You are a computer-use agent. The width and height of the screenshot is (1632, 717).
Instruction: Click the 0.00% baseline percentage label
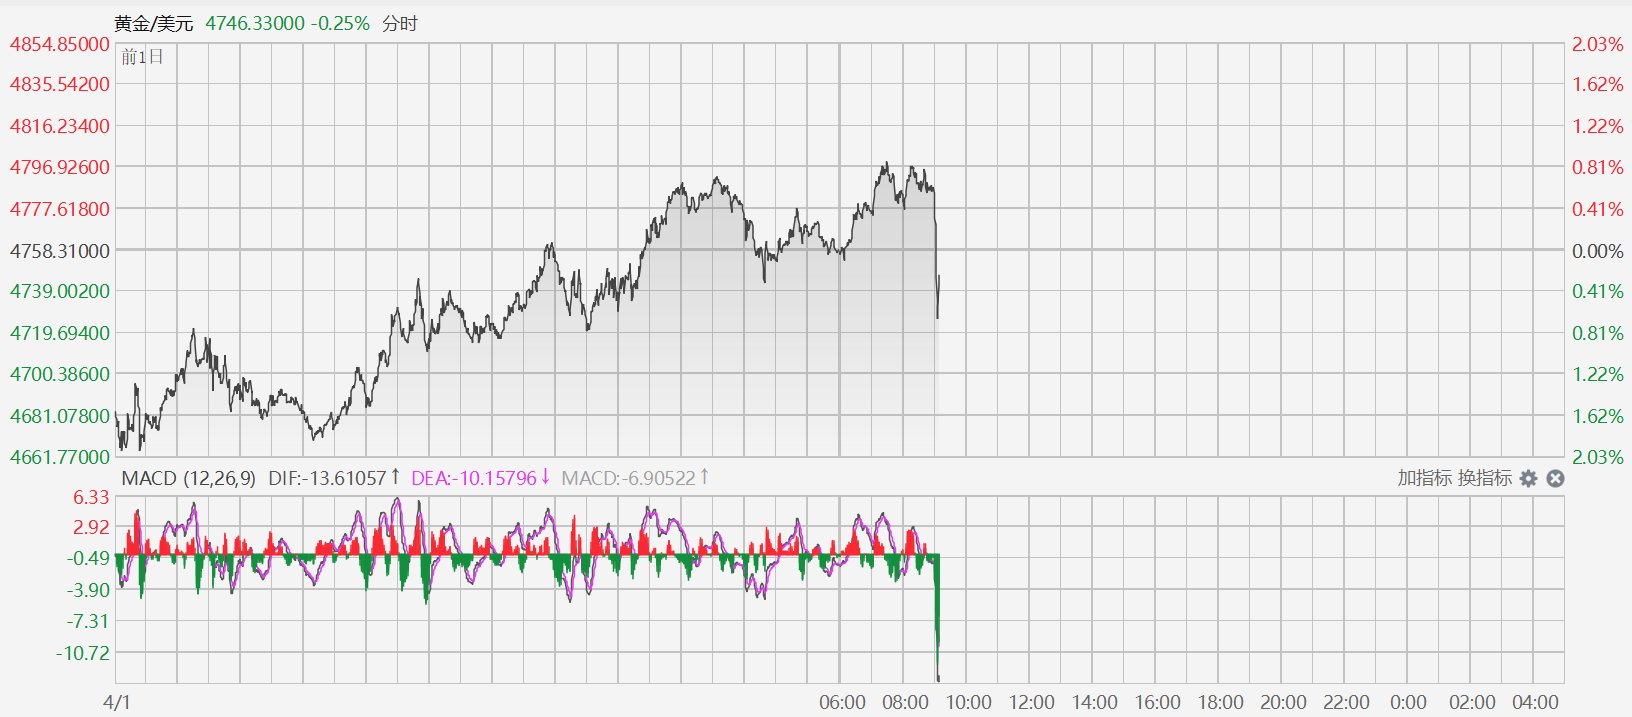click(1598, 251)
